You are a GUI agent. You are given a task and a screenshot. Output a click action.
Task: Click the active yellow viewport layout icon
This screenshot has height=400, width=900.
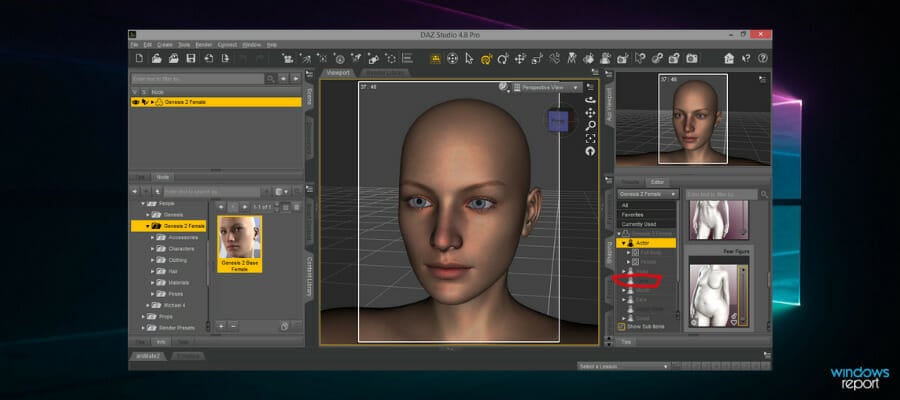click(436, 58)
